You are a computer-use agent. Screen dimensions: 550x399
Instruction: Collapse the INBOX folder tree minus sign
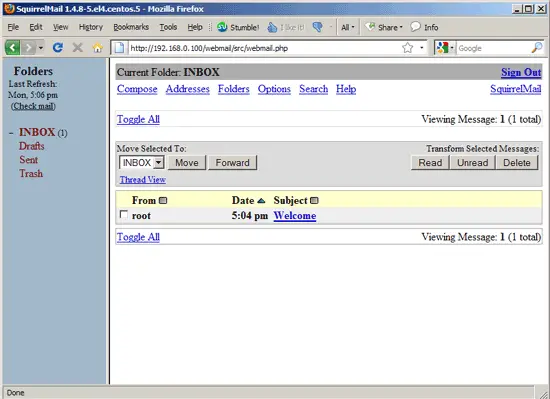coord(11,133)
